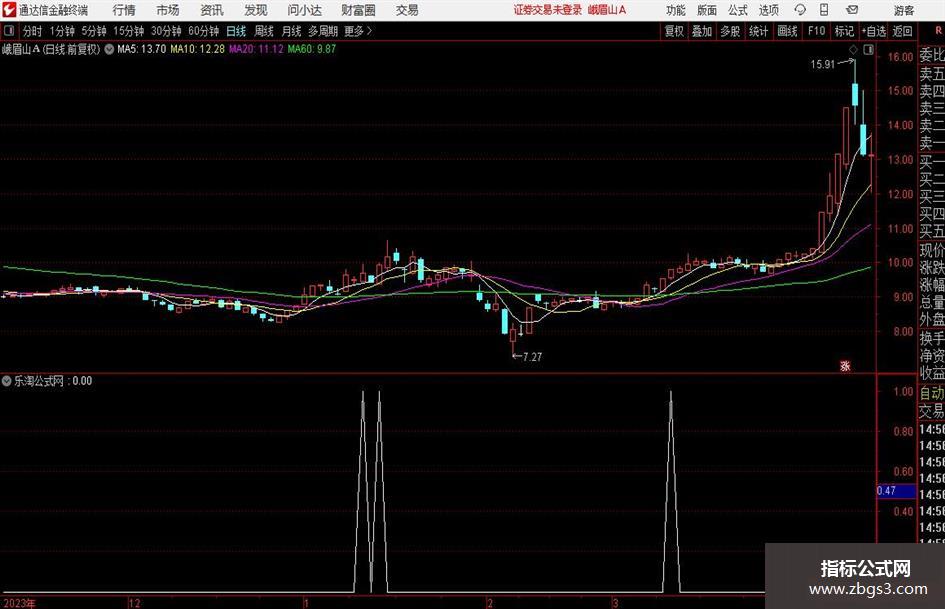Click MA20: 11.12 indicator label
The height and width of the screenshot is (609, 945).
click(x=256, y=49)
